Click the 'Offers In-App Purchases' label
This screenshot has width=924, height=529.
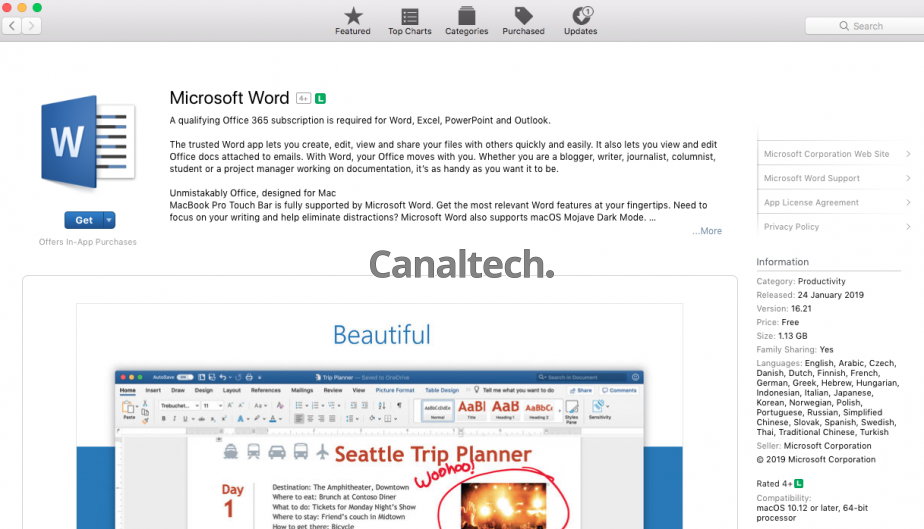tap(88, 242)
